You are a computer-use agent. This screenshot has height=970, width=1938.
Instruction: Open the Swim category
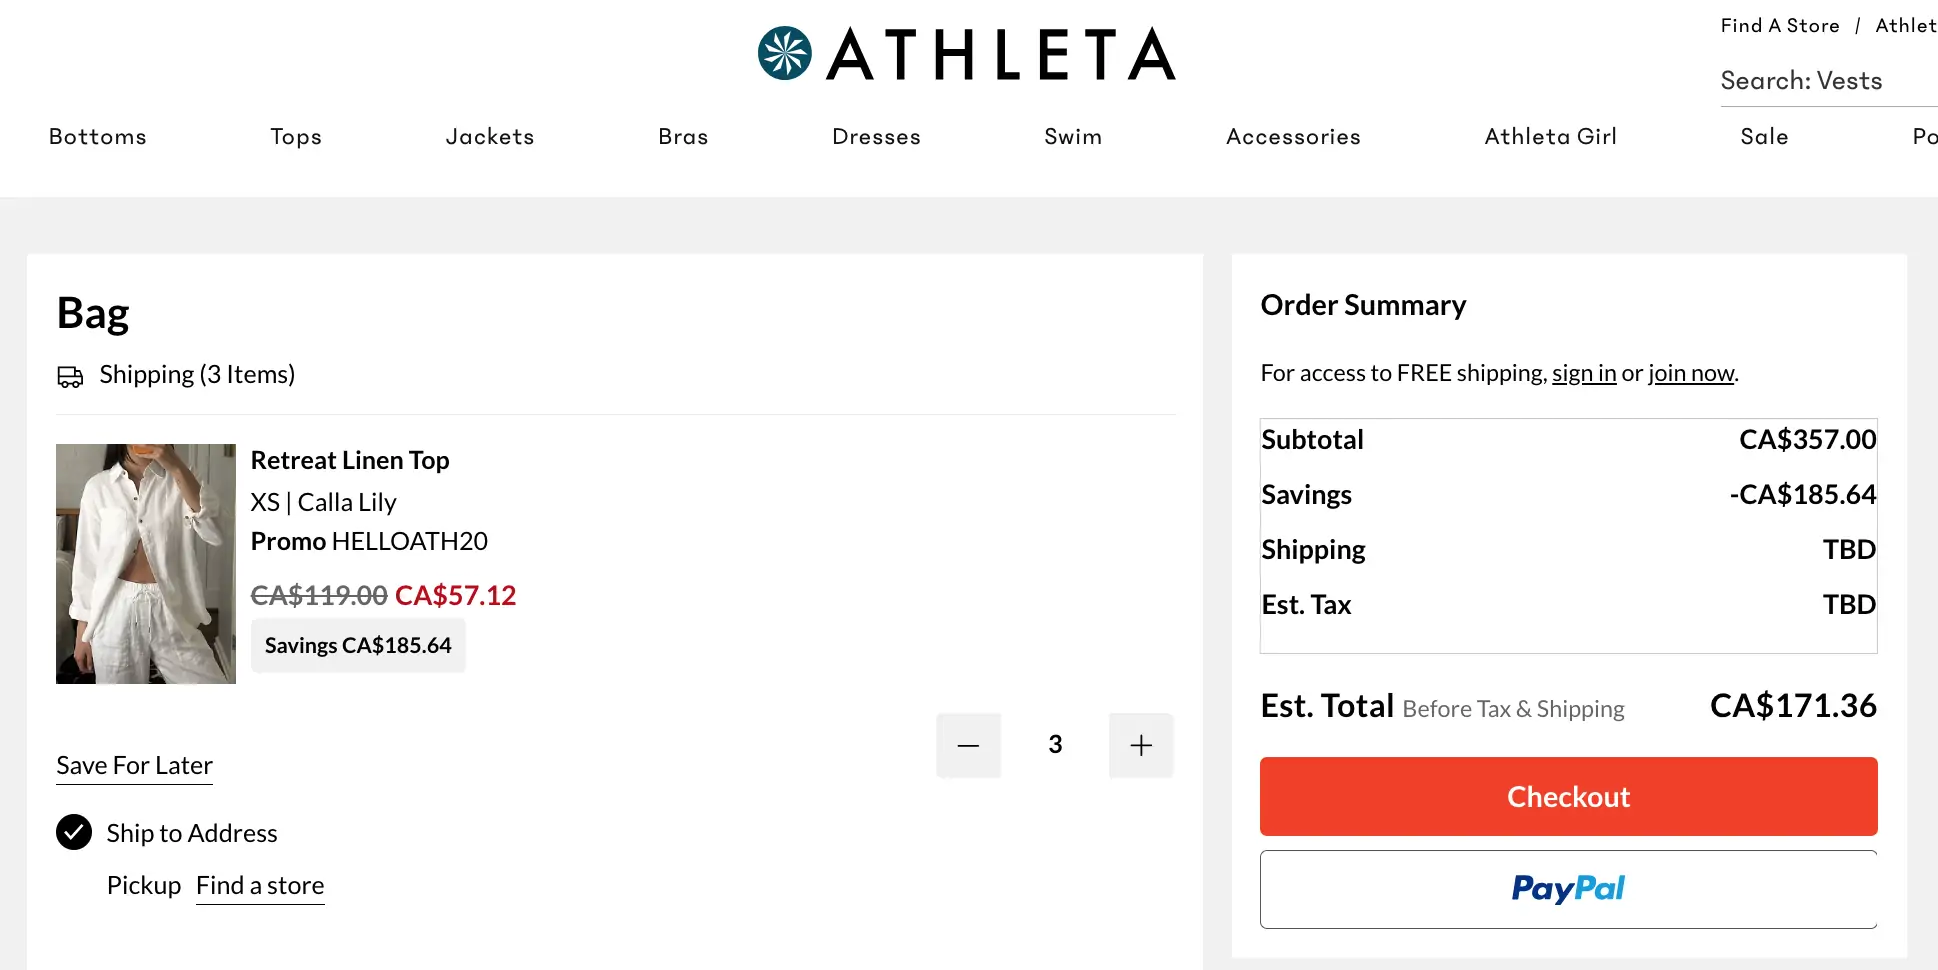[1073, 137]
